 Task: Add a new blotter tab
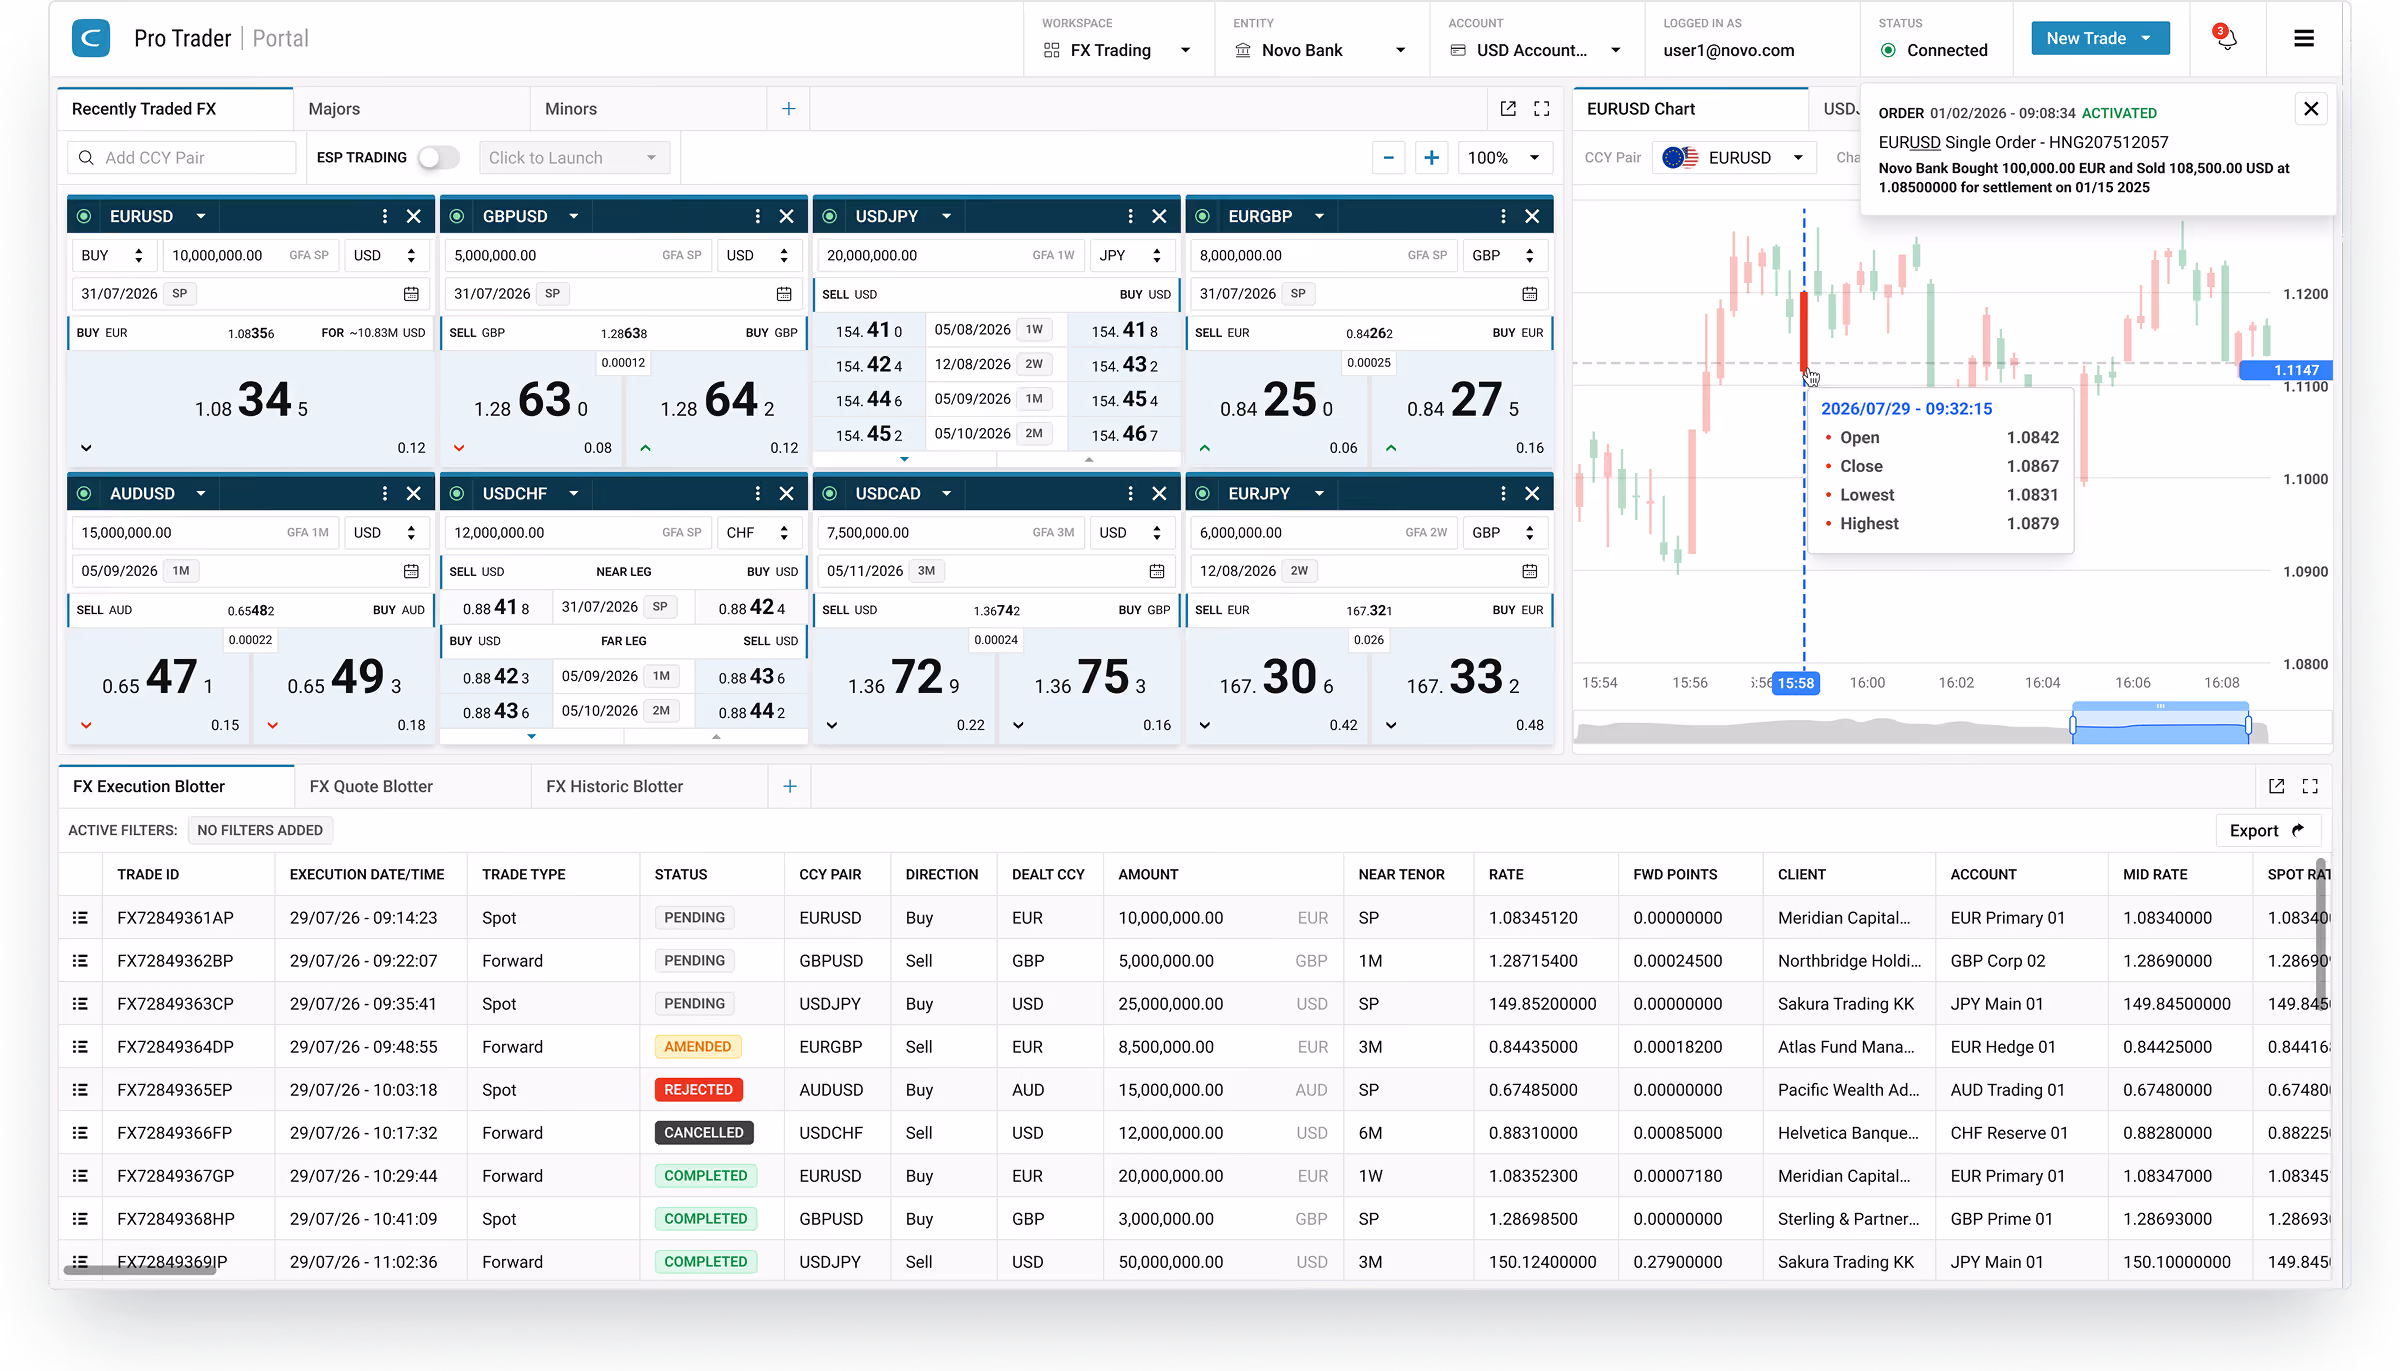tap(790, 786)
